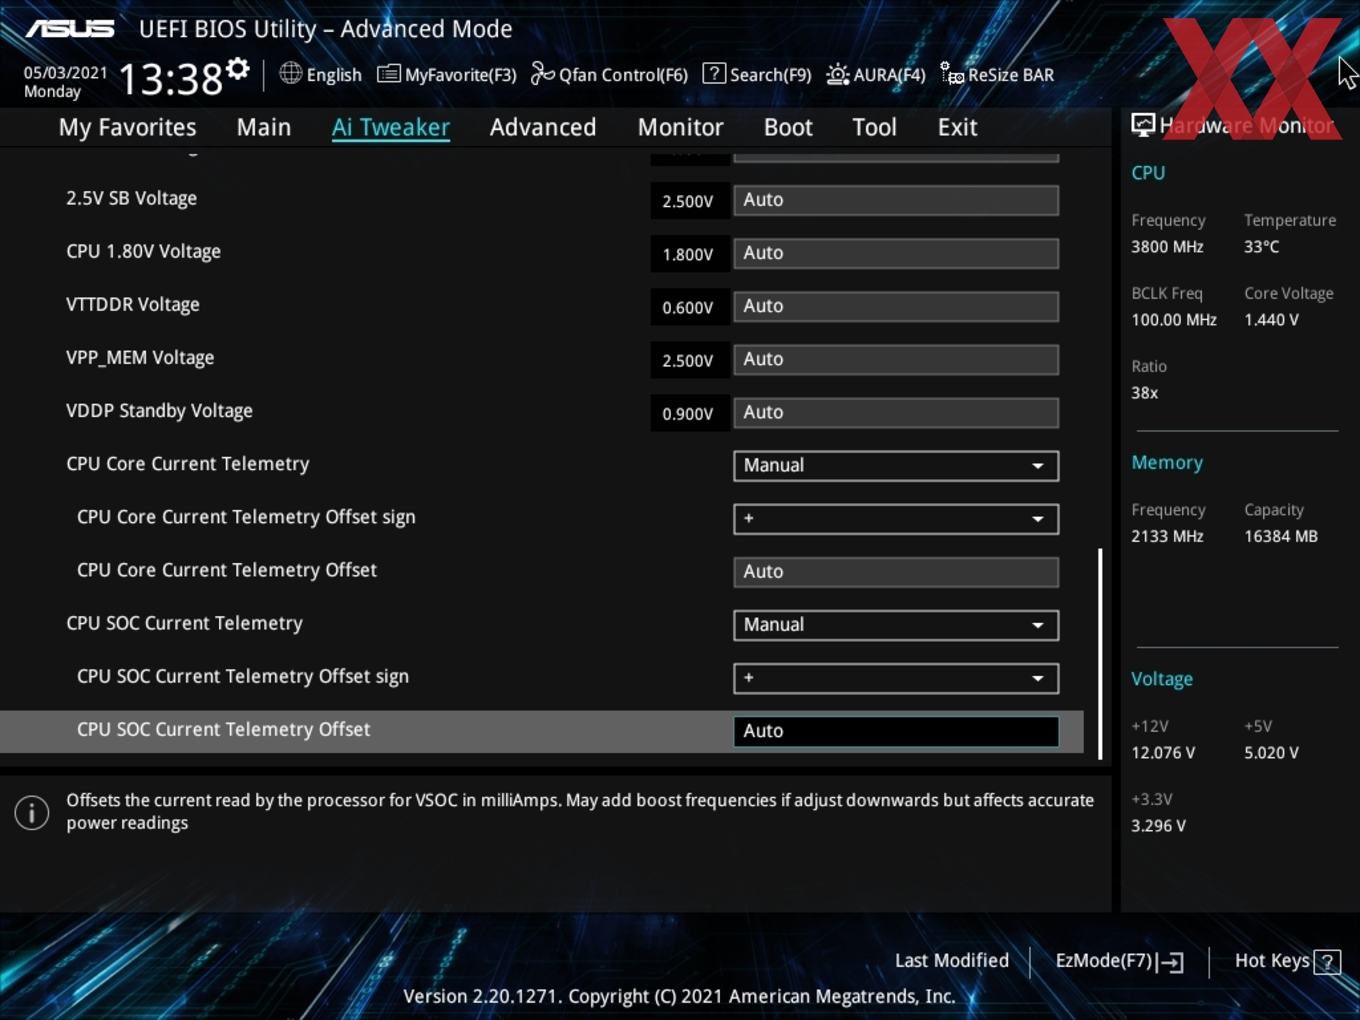This screenshot has height=1020, width=1360.
Task: Click the settings list scrollbar
Action: (1100, 653)
